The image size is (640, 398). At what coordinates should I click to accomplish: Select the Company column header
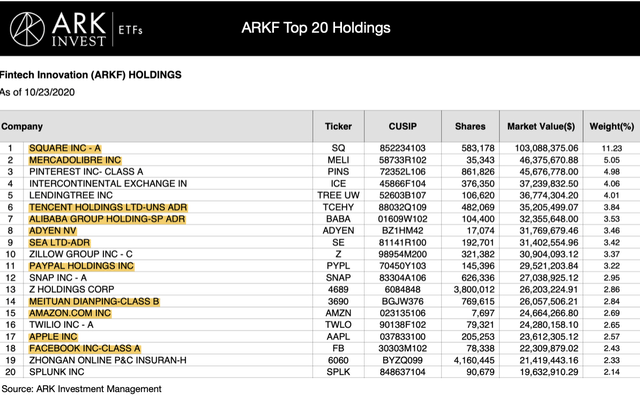22,127
